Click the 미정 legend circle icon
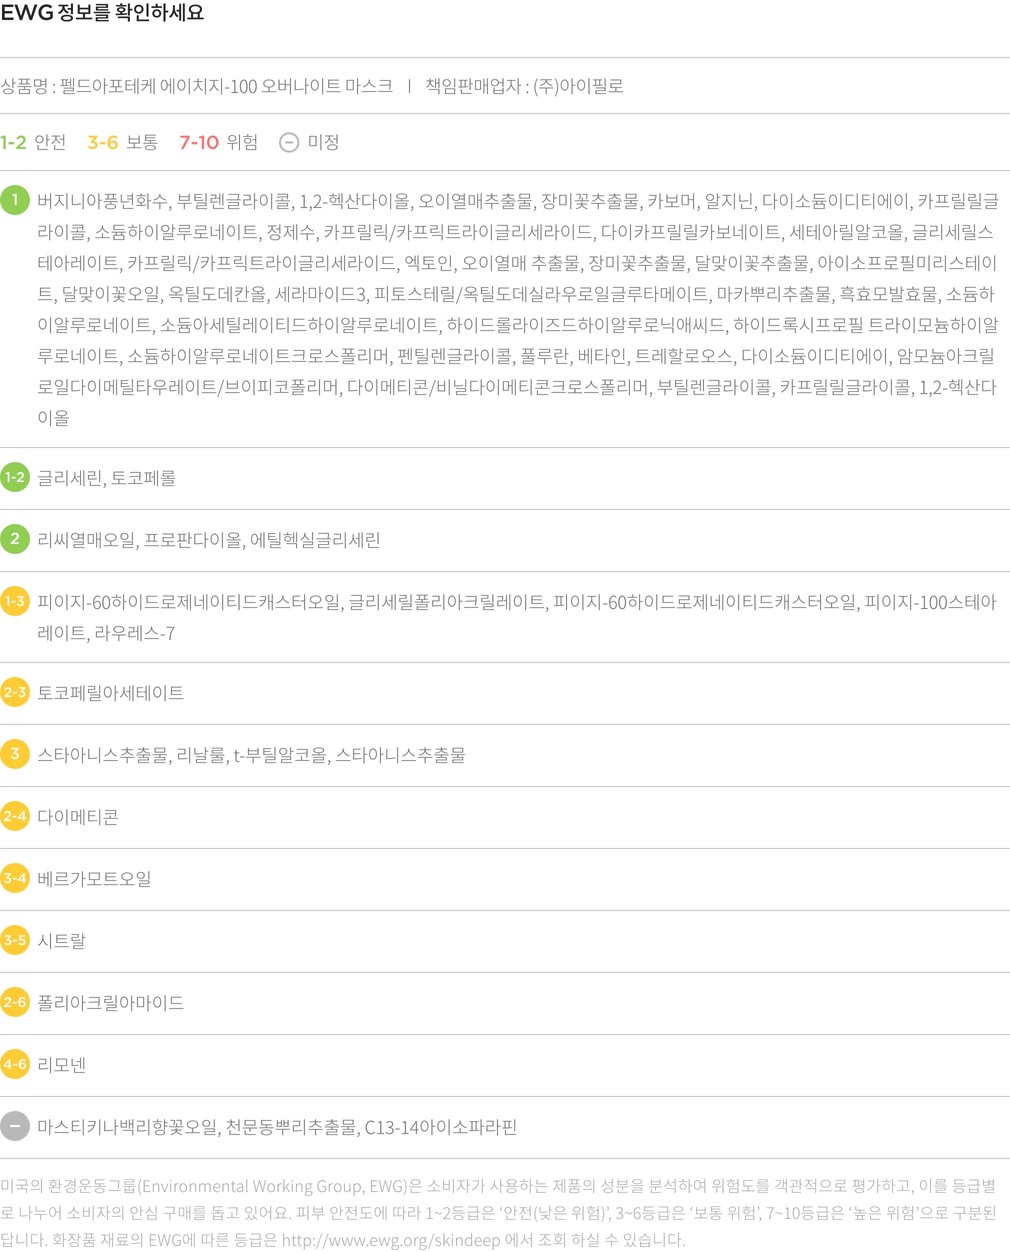 289,143
